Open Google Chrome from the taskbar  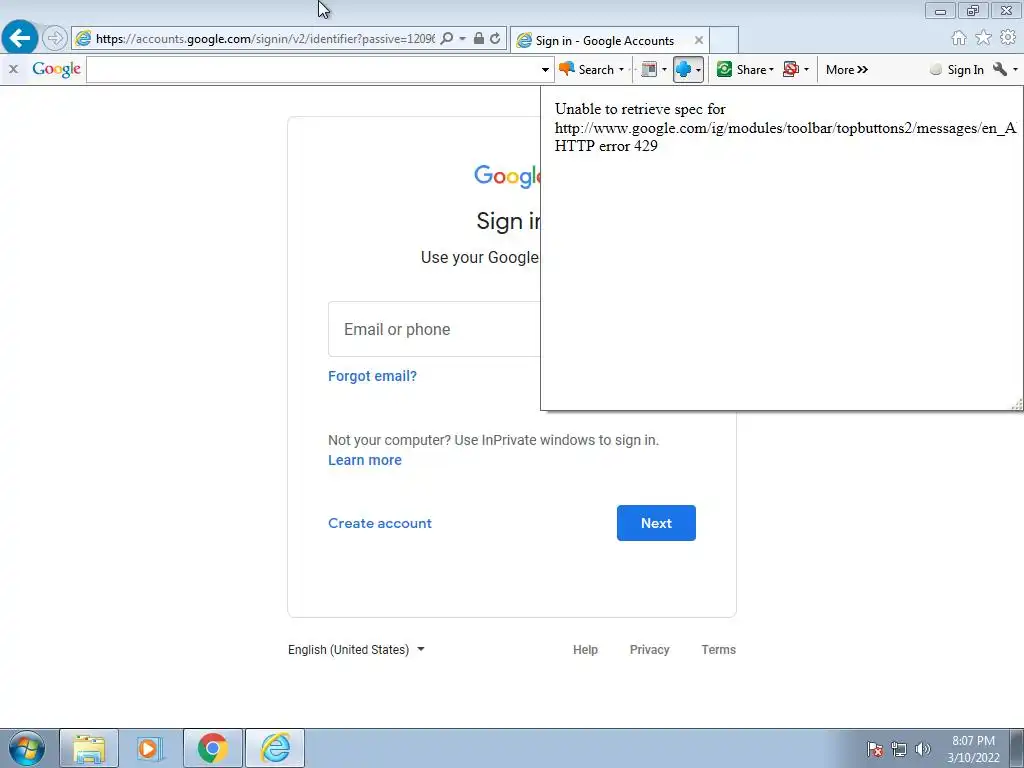212,748
